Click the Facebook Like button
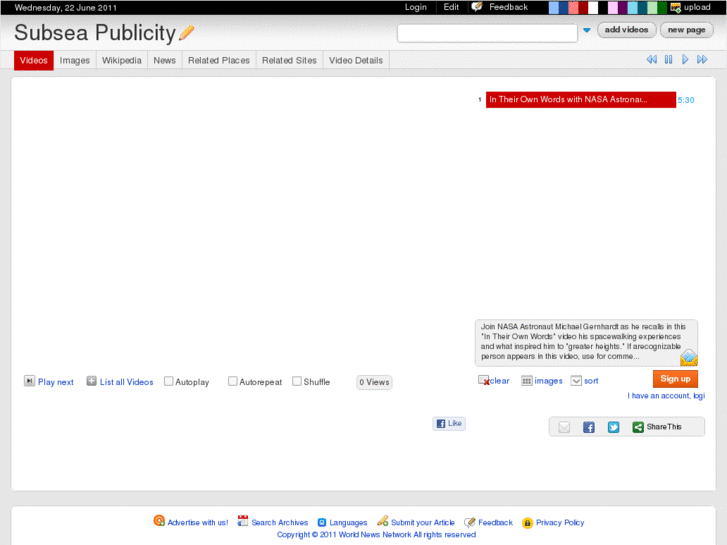The image size is (727, 545). click(449, 423)
